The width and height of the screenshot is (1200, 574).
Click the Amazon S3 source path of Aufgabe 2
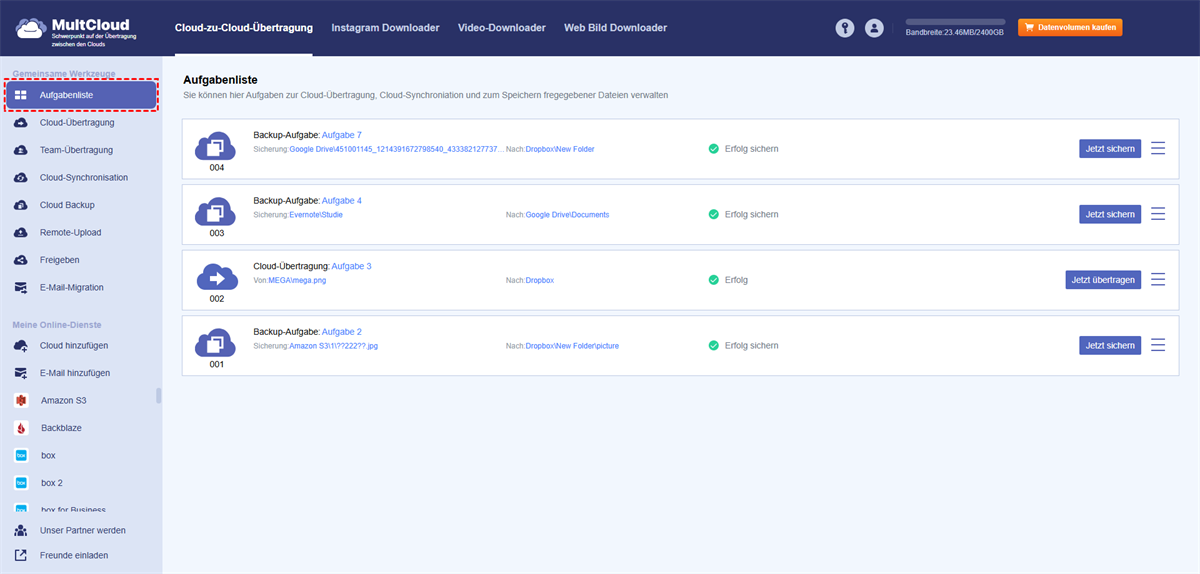click(334, 346)
